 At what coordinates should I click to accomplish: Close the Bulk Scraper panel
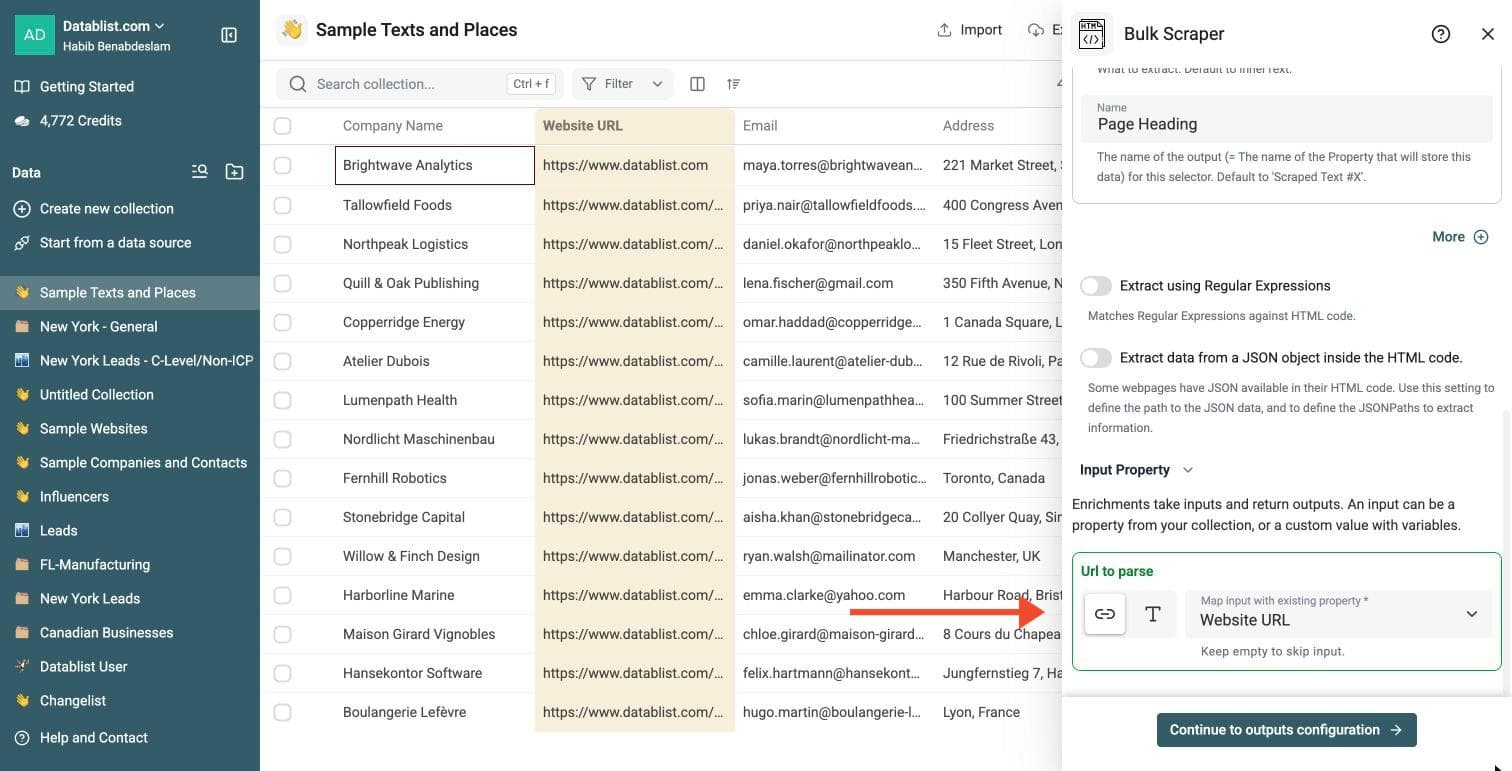click(x=1488, y=34)
